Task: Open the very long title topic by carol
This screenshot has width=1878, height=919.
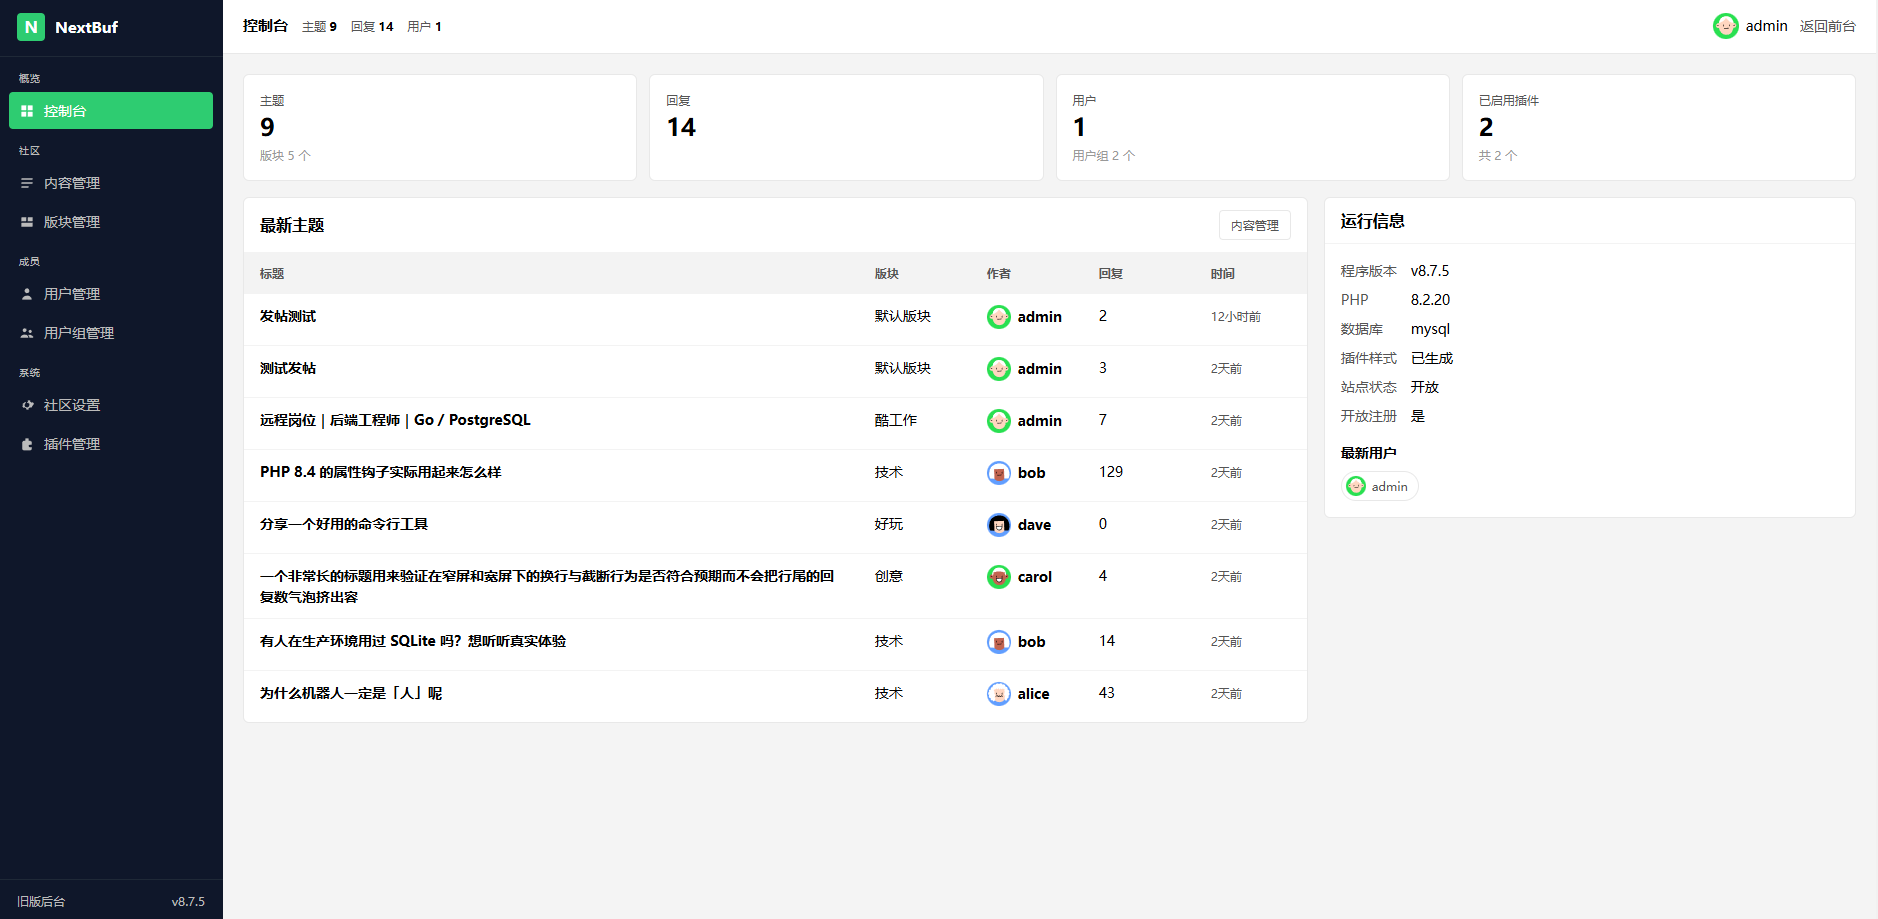Action: pyautogui.click(x=547, y=586)
